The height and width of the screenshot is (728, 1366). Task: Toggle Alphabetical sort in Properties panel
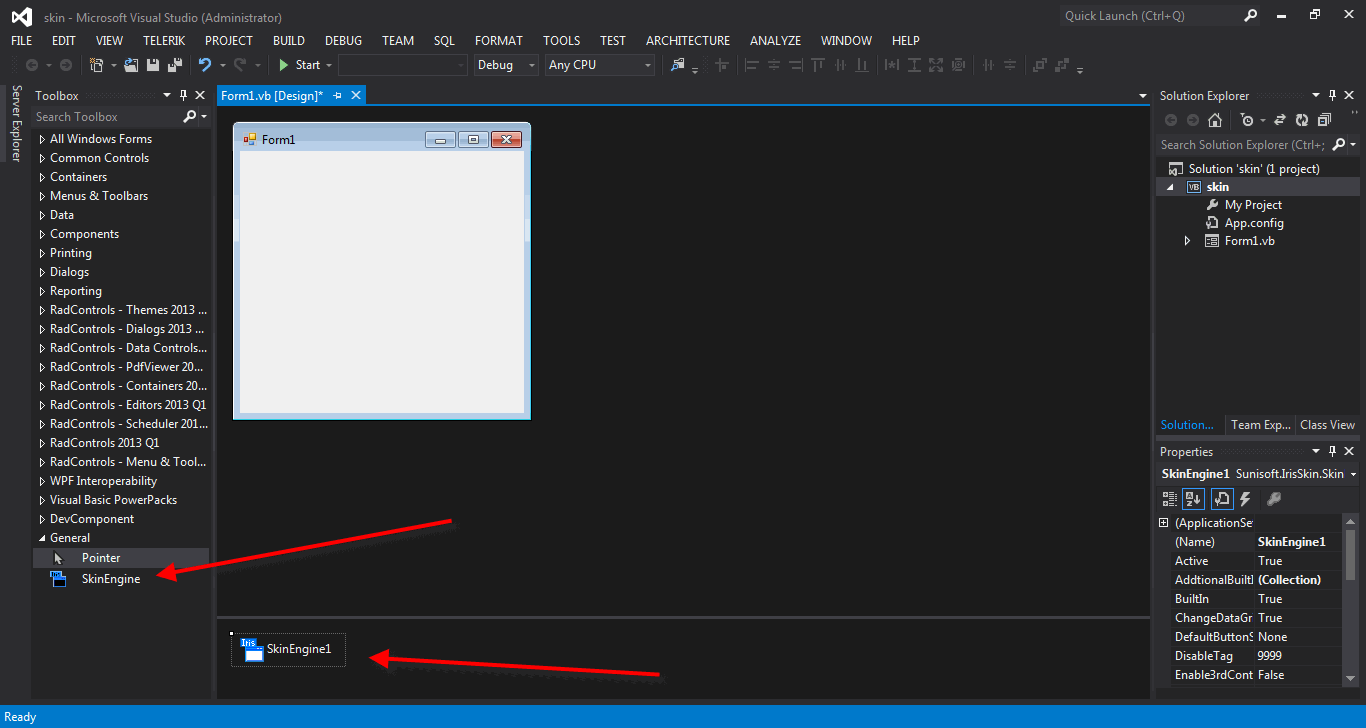tap(1193, 498)
